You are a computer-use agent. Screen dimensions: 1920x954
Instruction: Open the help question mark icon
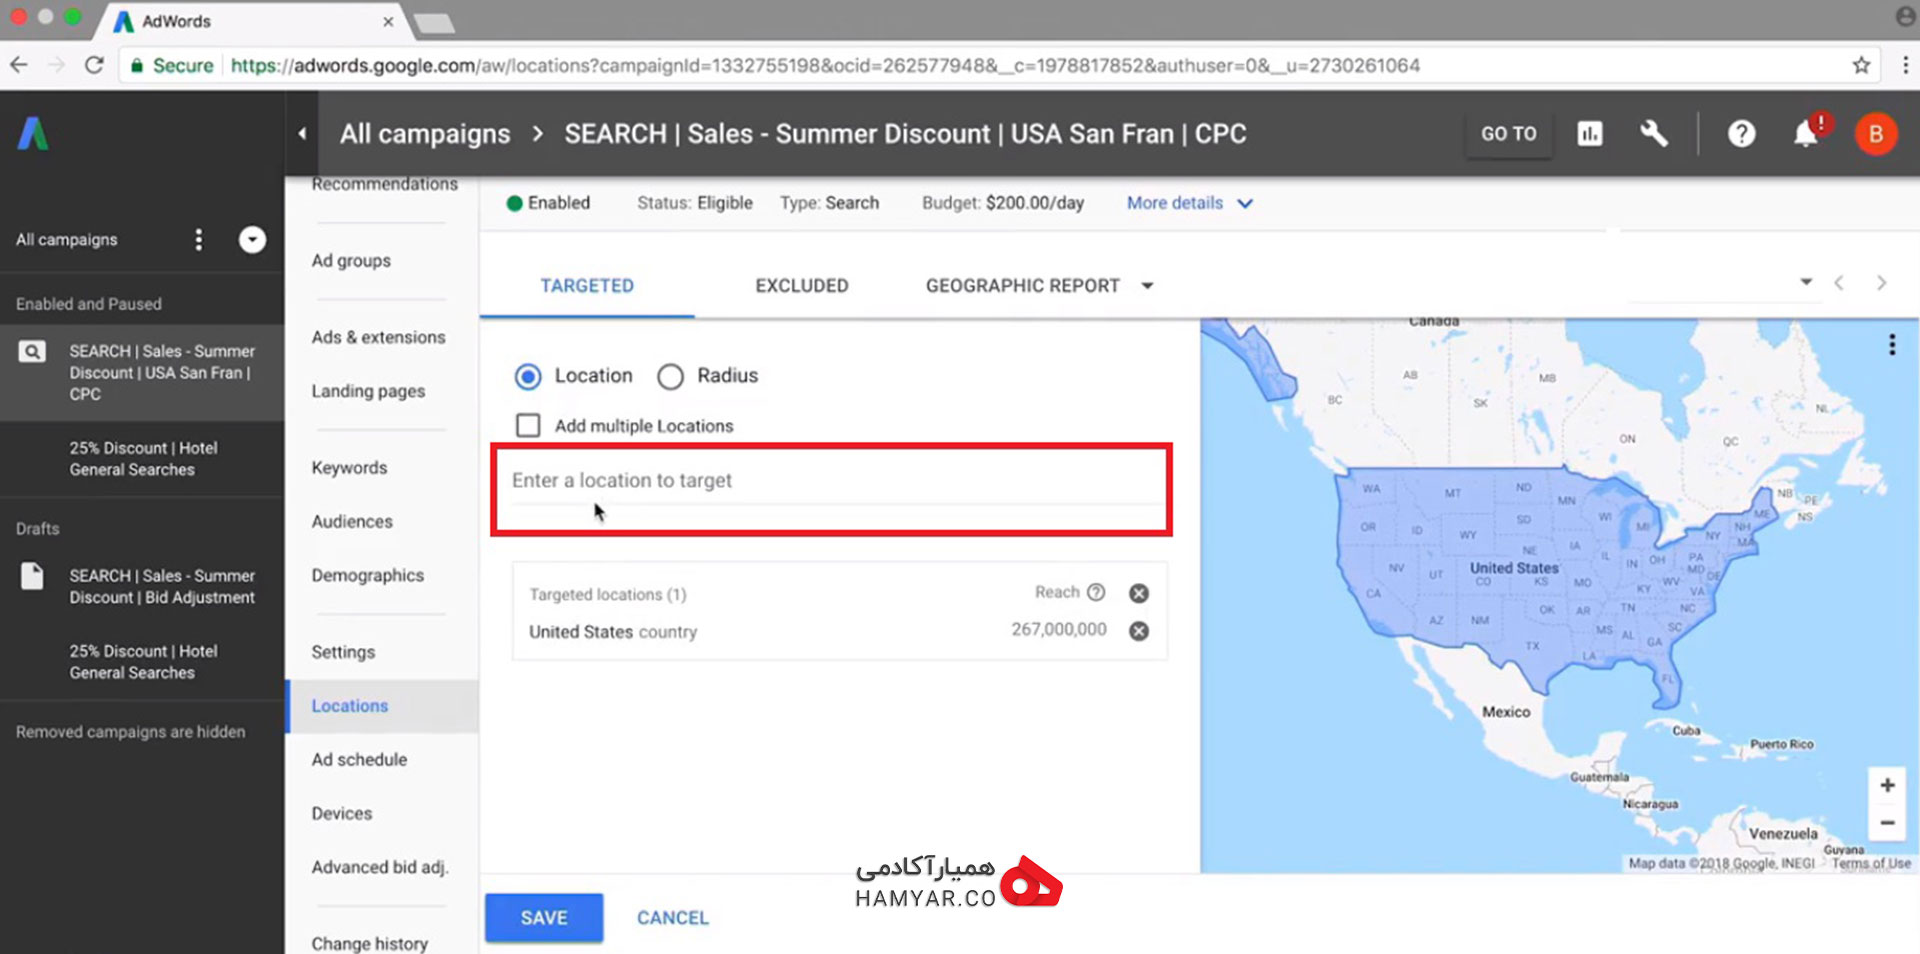pos(1741,133)
